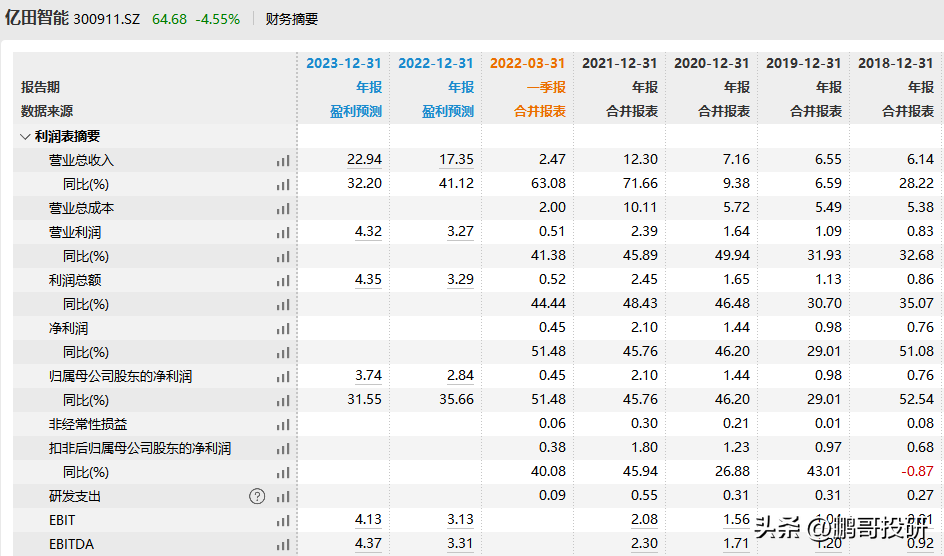This screenshot has width=944, height=556.
Task: Open chart icon for EBITDA row
Action: click(x=283, y=545)
